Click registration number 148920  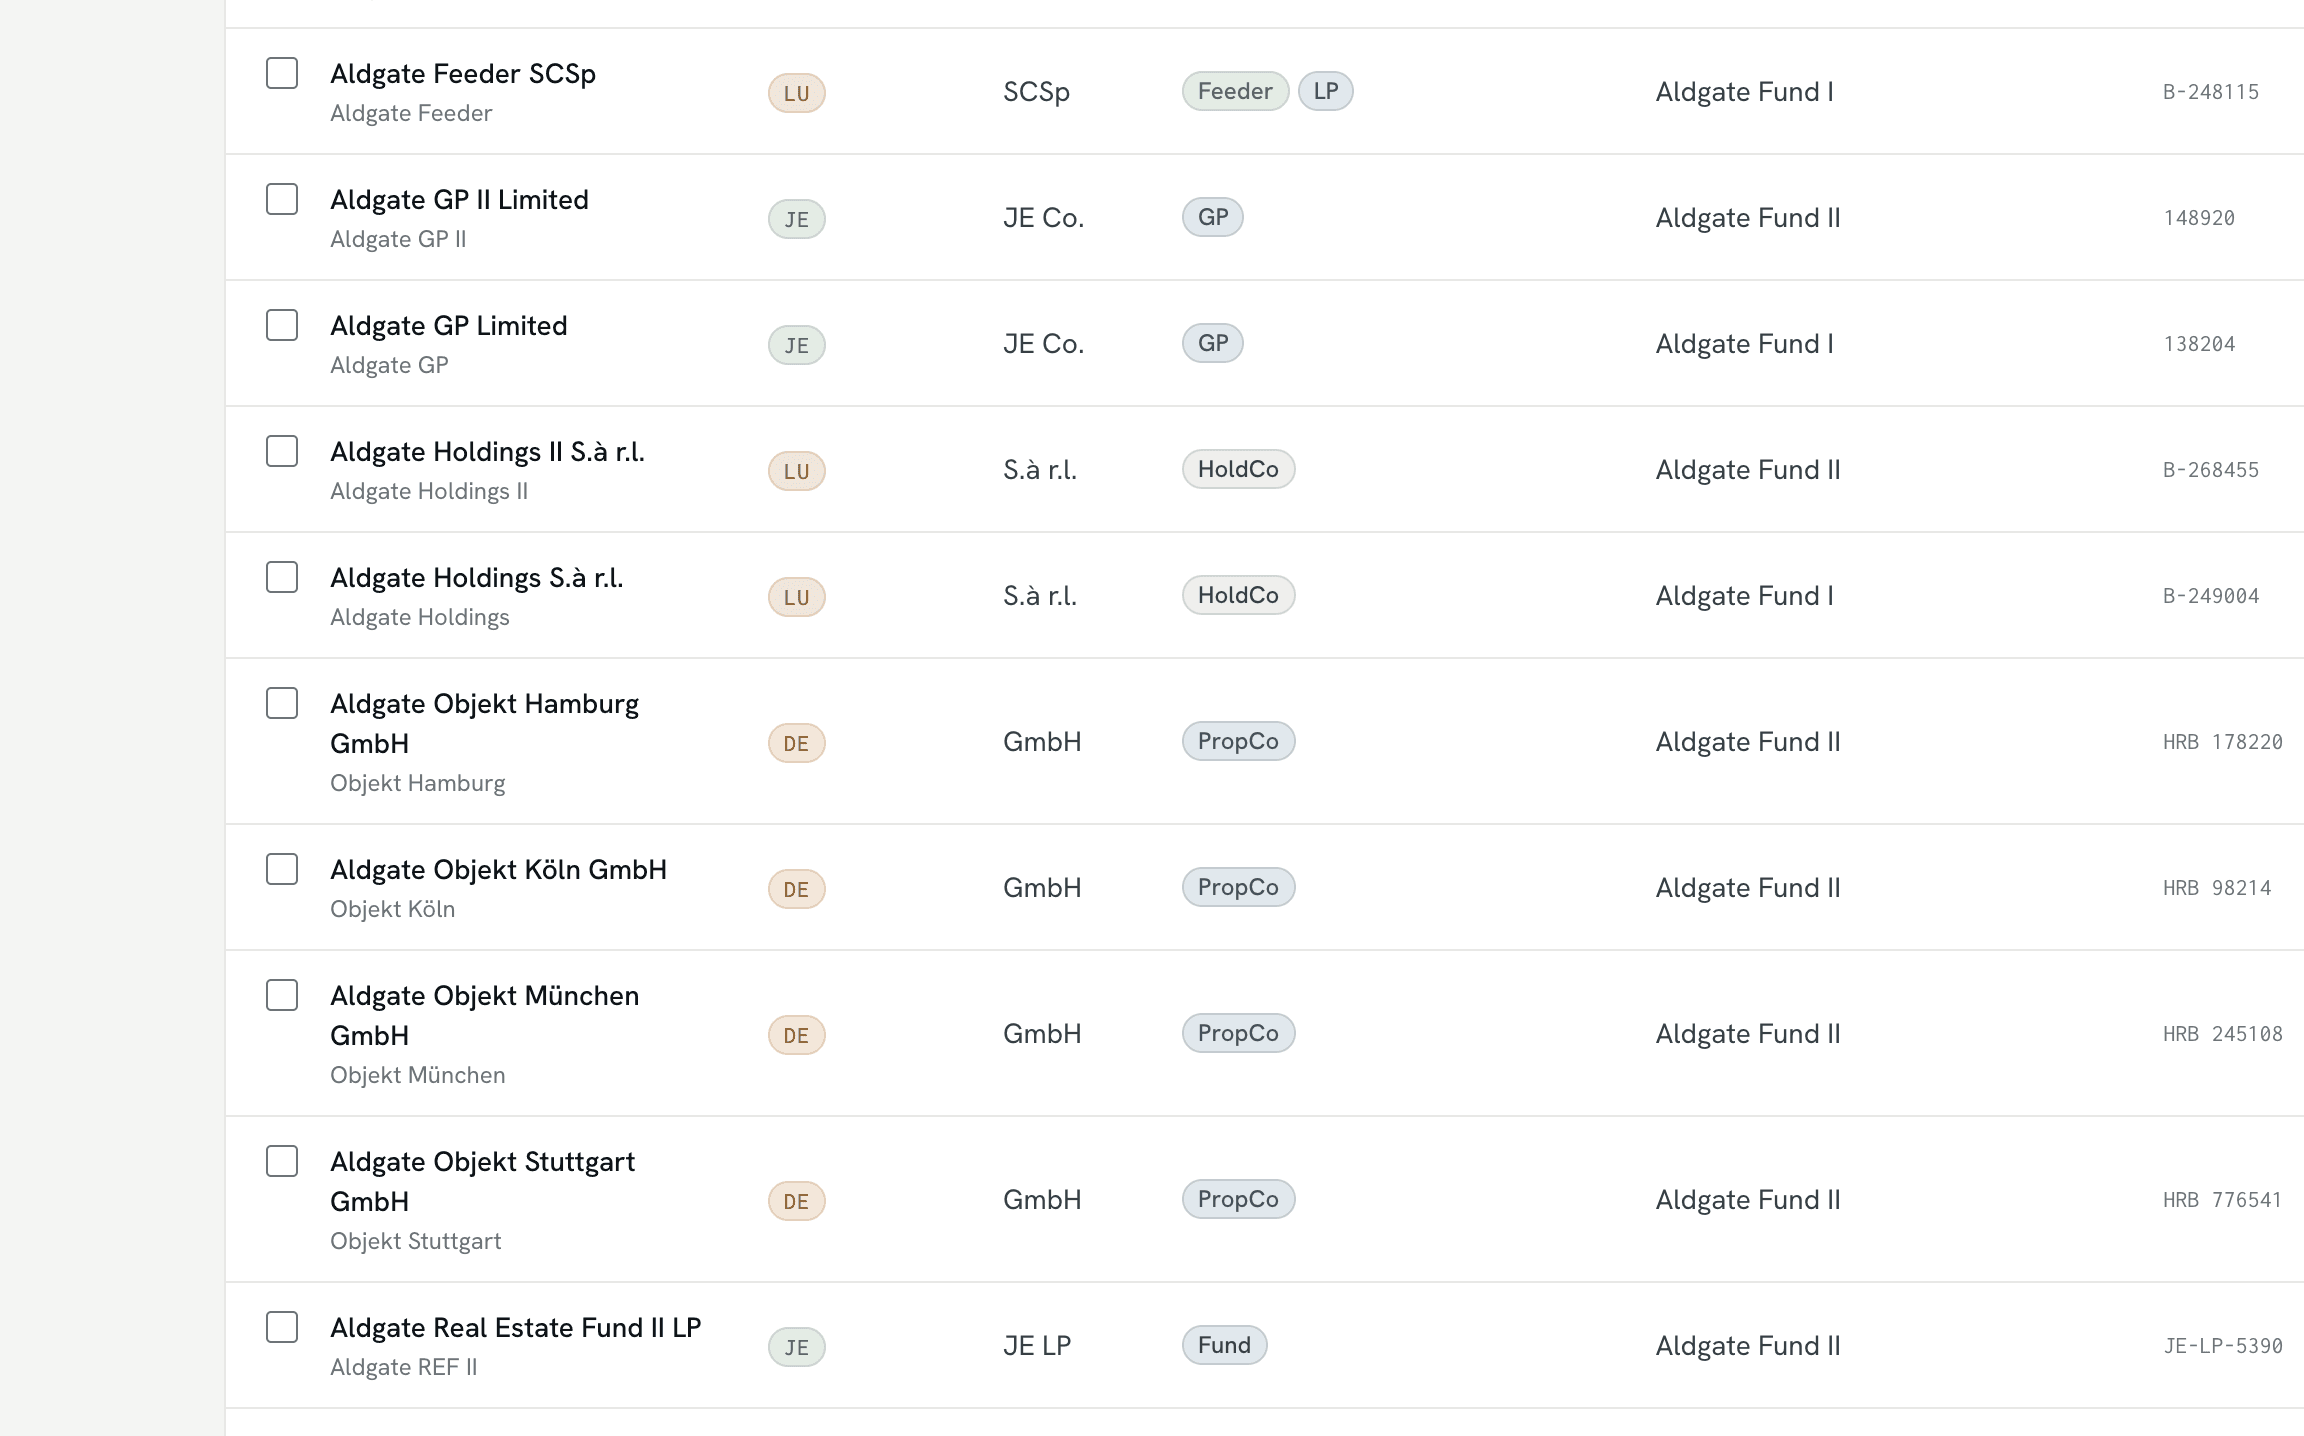[2199, 218]
